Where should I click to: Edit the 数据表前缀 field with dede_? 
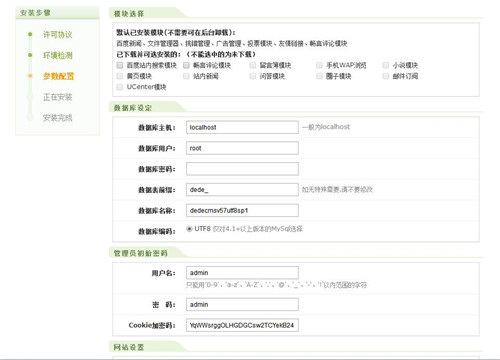click(x=242, y=190)
